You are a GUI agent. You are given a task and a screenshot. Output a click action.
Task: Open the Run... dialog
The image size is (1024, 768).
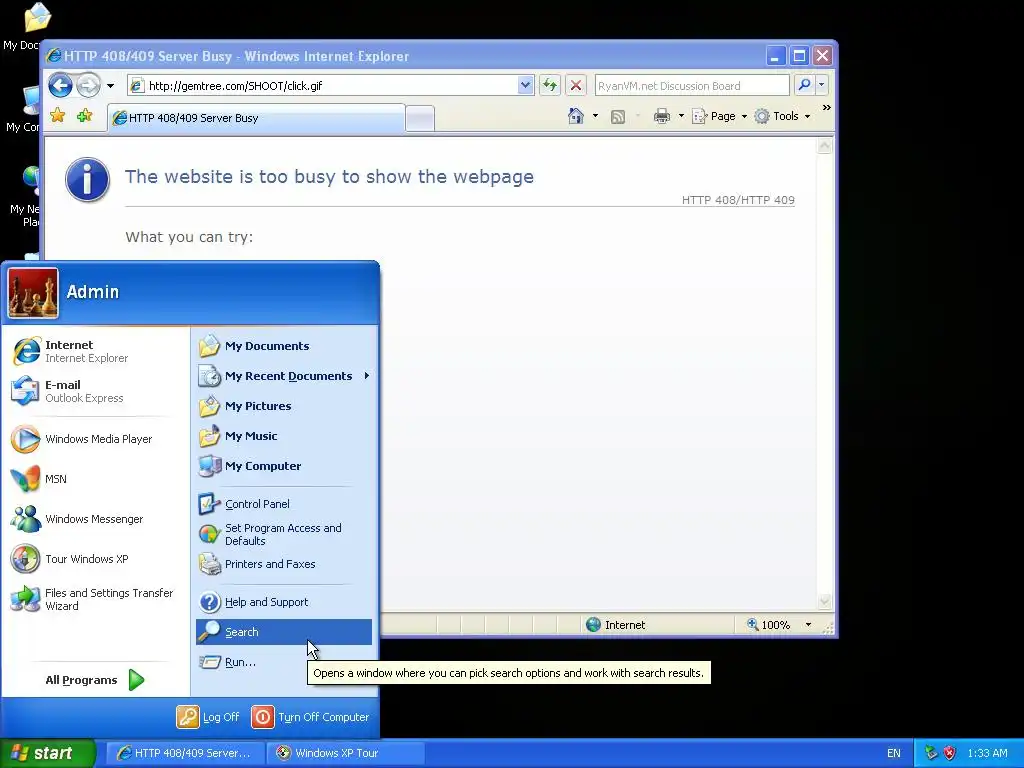[283, 662]
